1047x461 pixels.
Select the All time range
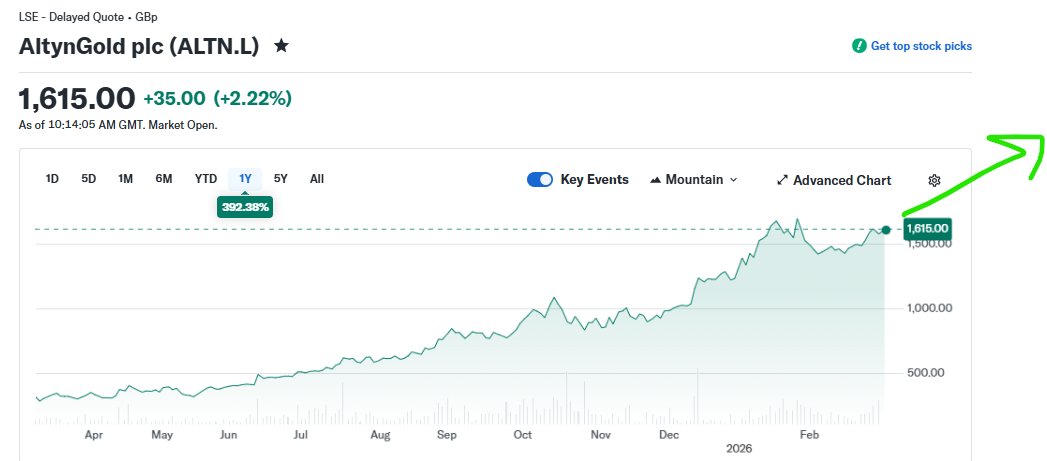(317, 178)
